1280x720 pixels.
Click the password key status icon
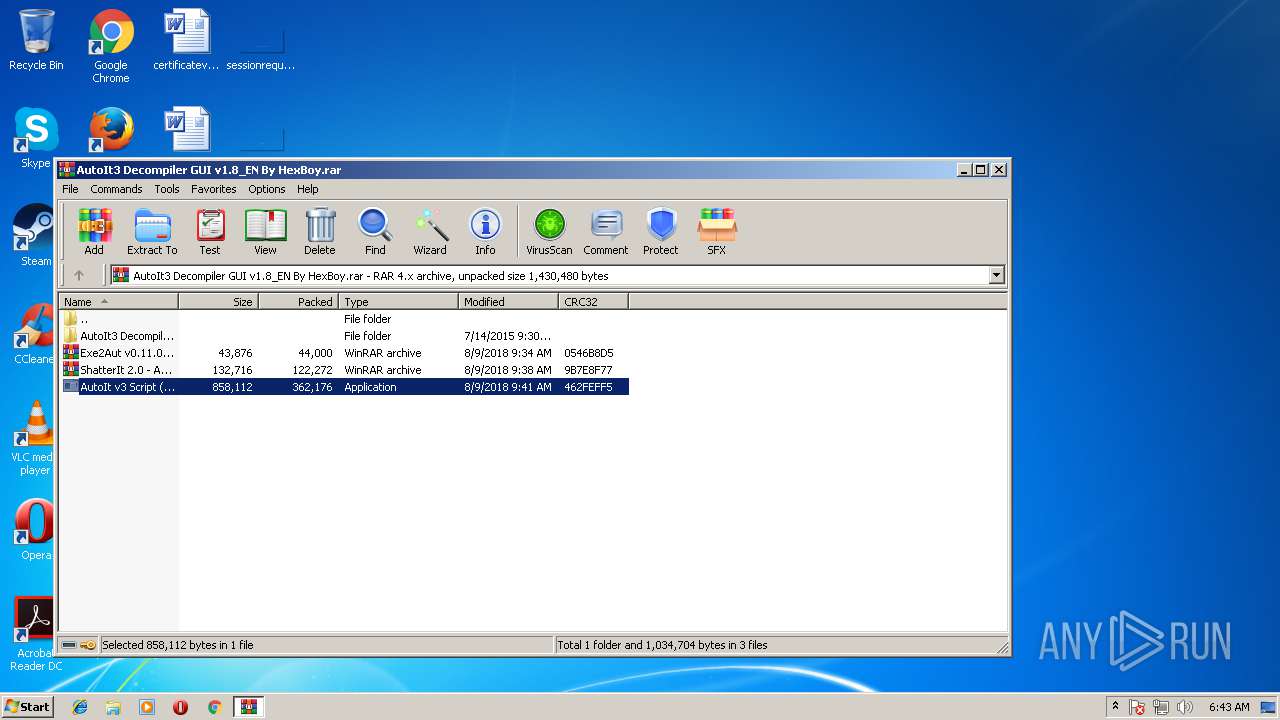[x=88, y=645]
